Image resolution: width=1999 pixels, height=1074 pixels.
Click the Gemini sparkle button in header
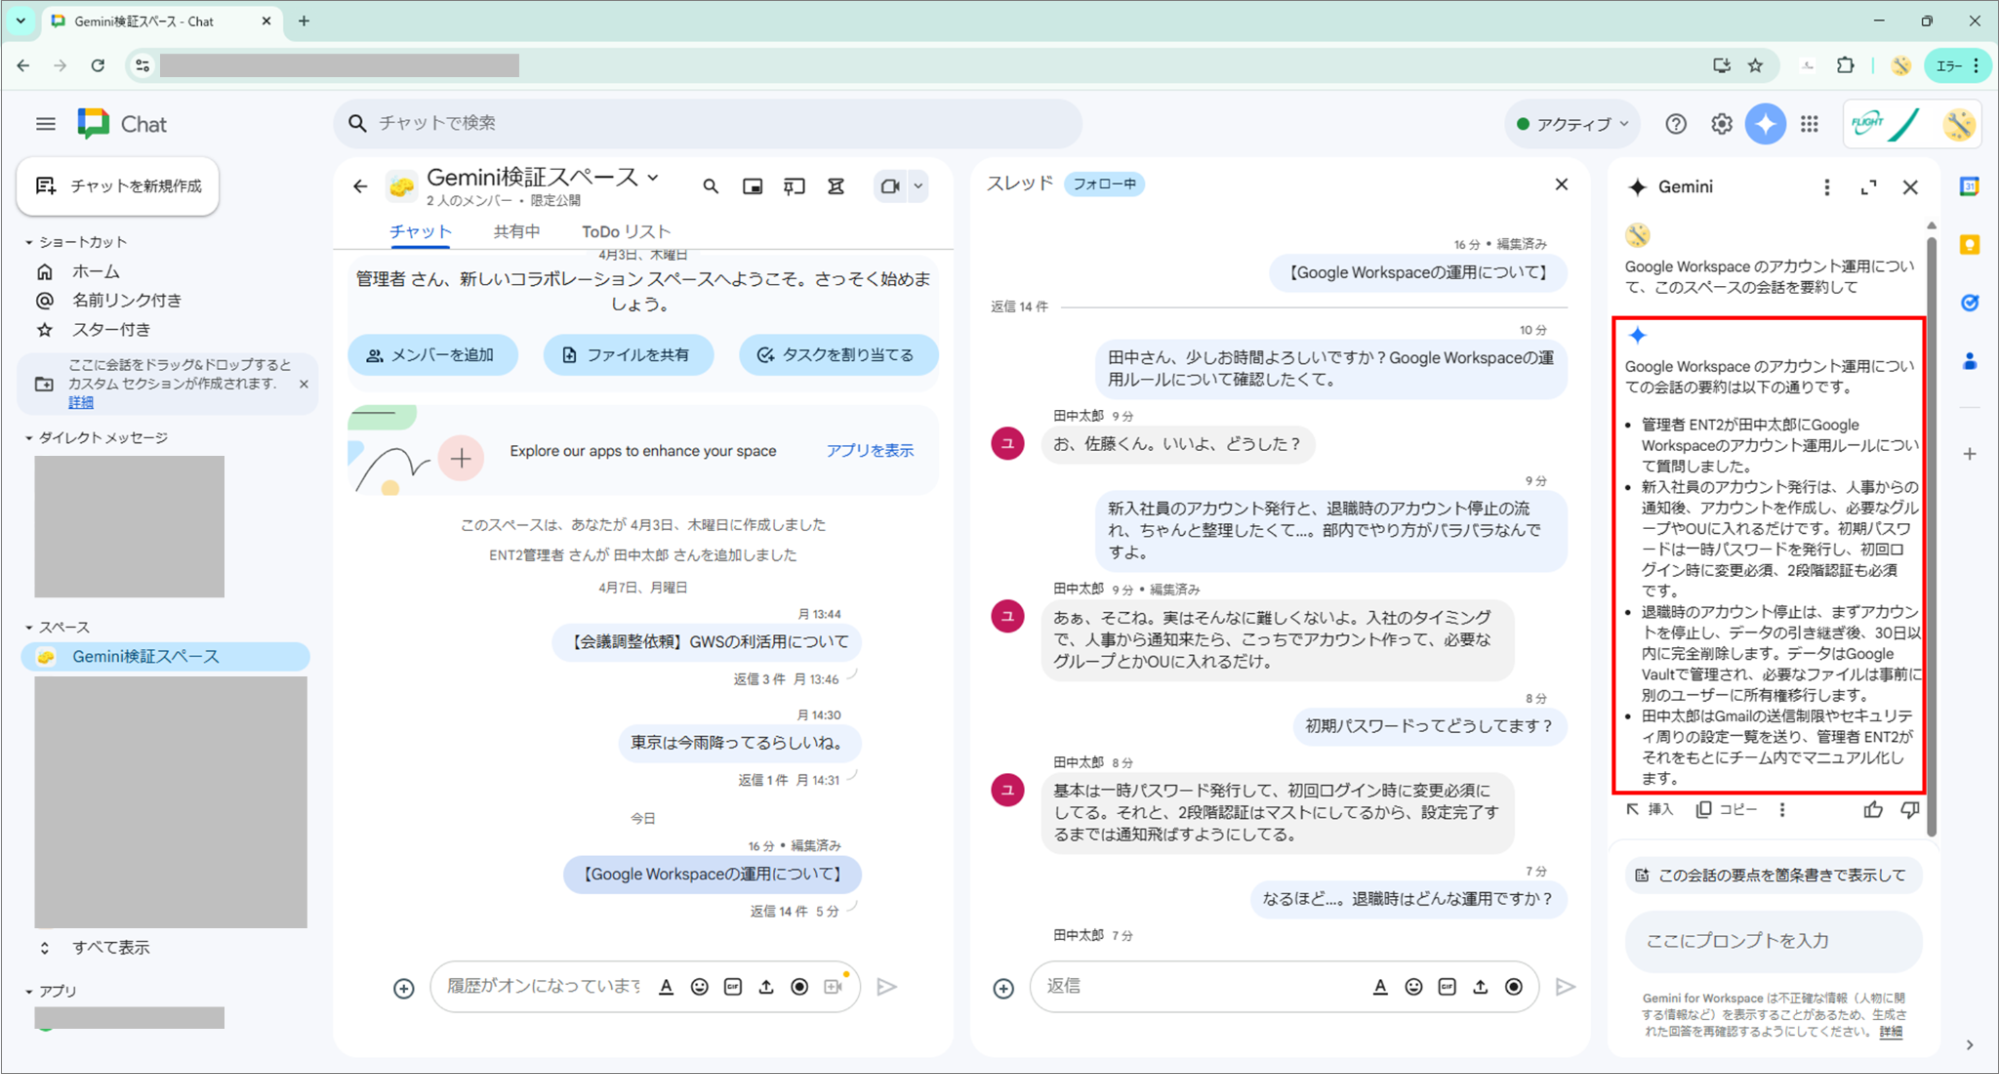pos(1765,124)
